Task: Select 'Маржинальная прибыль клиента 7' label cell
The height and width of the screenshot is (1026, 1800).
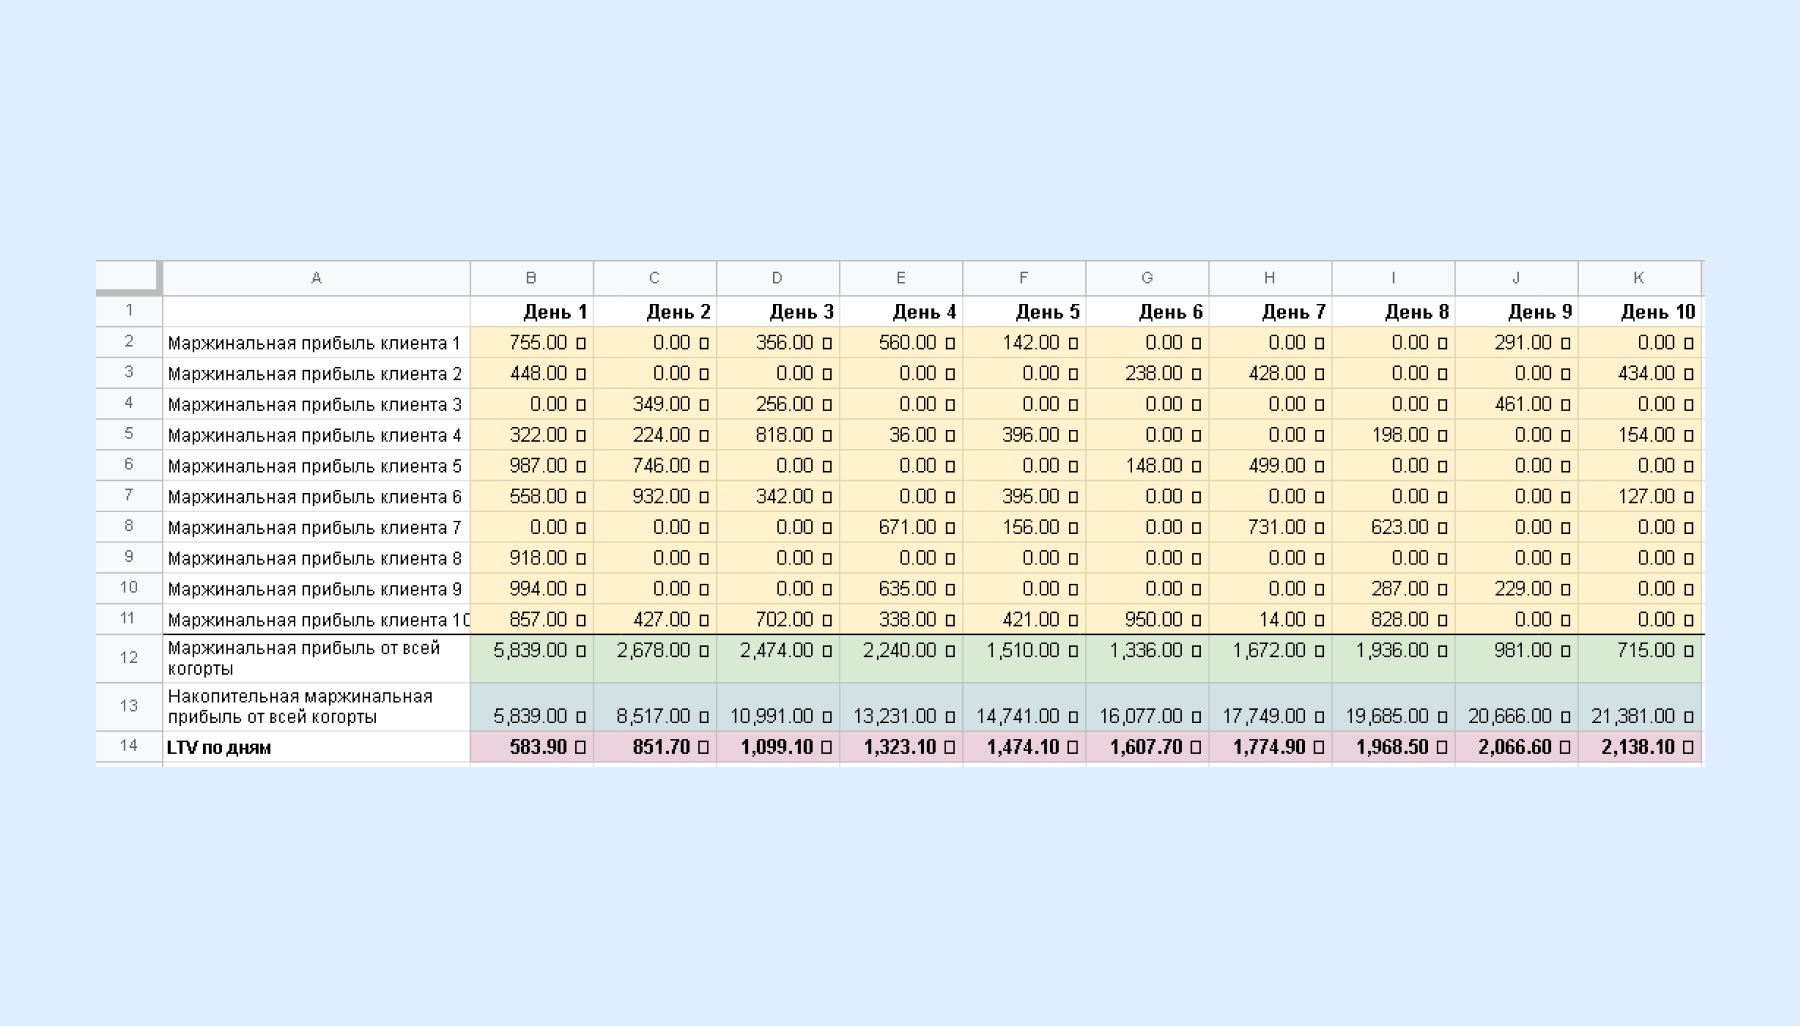Action: (316, 526)
